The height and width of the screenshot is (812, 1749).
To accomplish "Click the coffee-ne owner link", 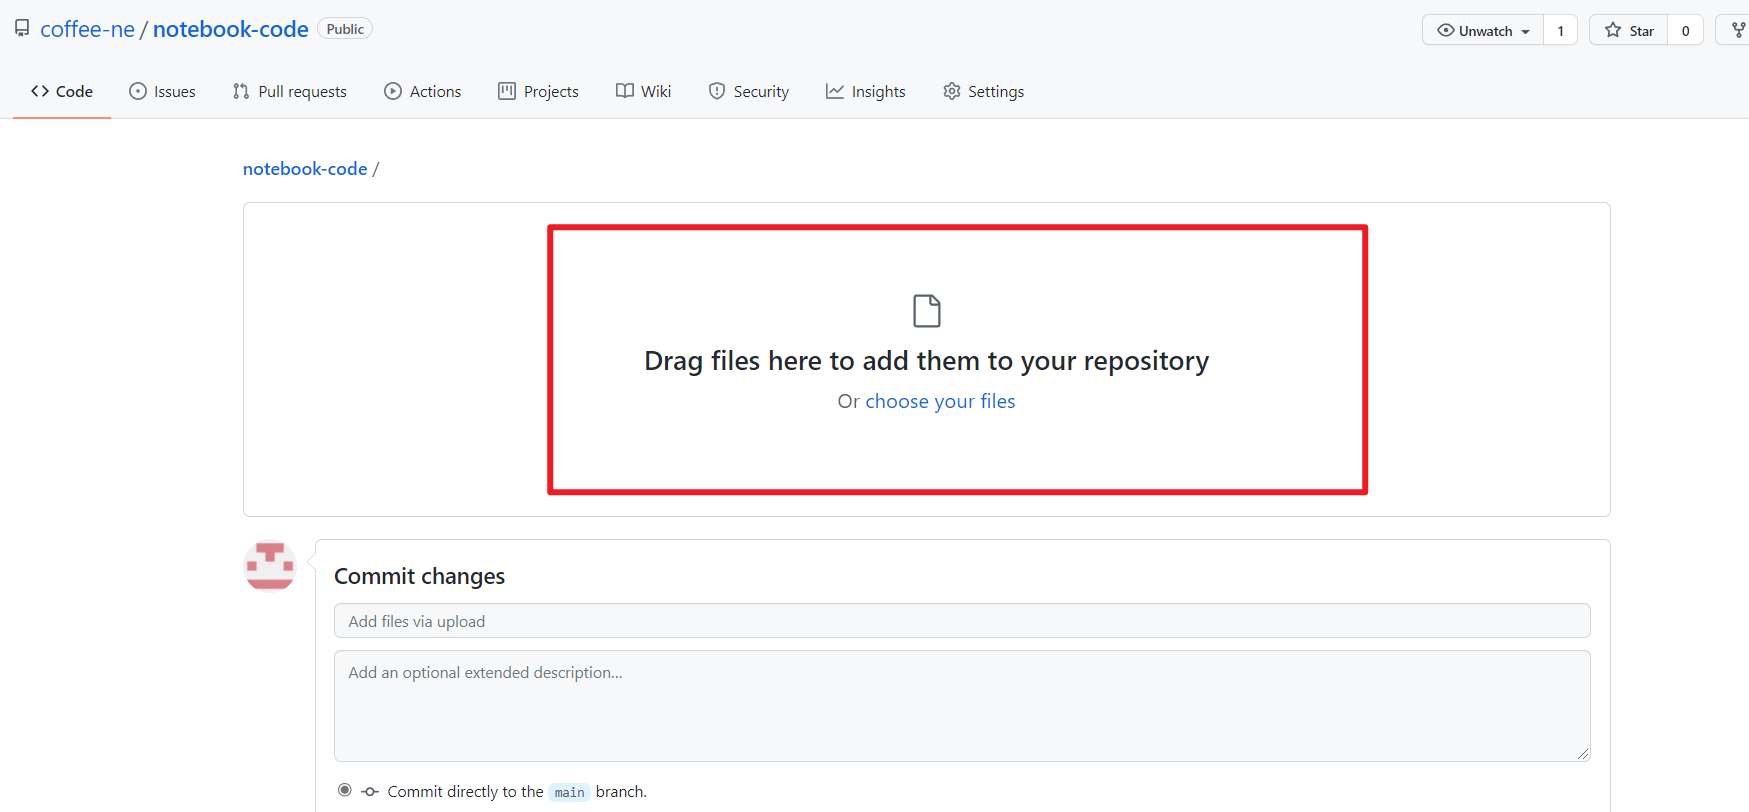I will [87, 29].
